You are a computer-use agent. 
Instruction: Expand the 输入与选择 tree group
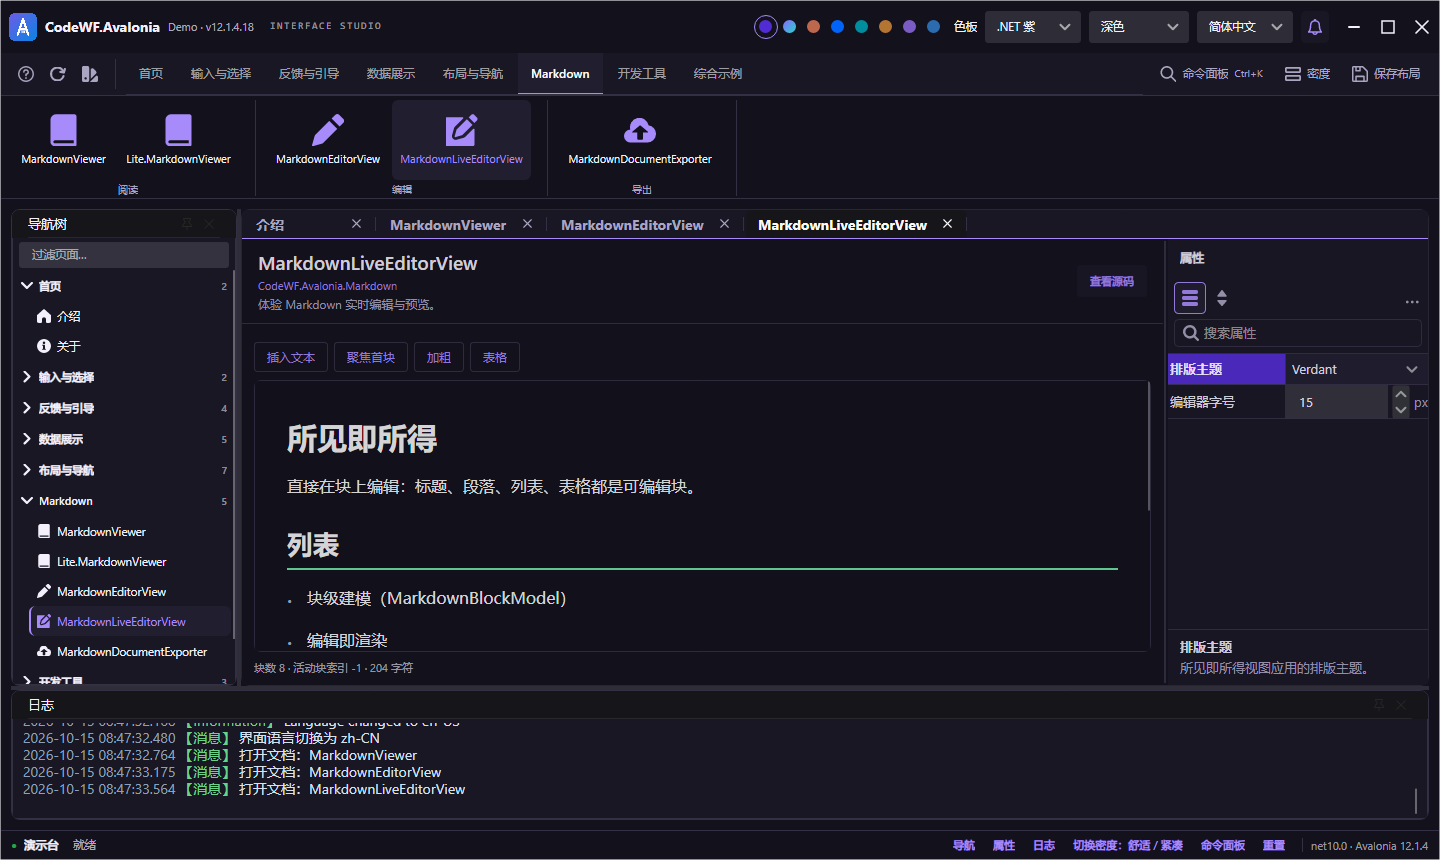tap(27, 377)
